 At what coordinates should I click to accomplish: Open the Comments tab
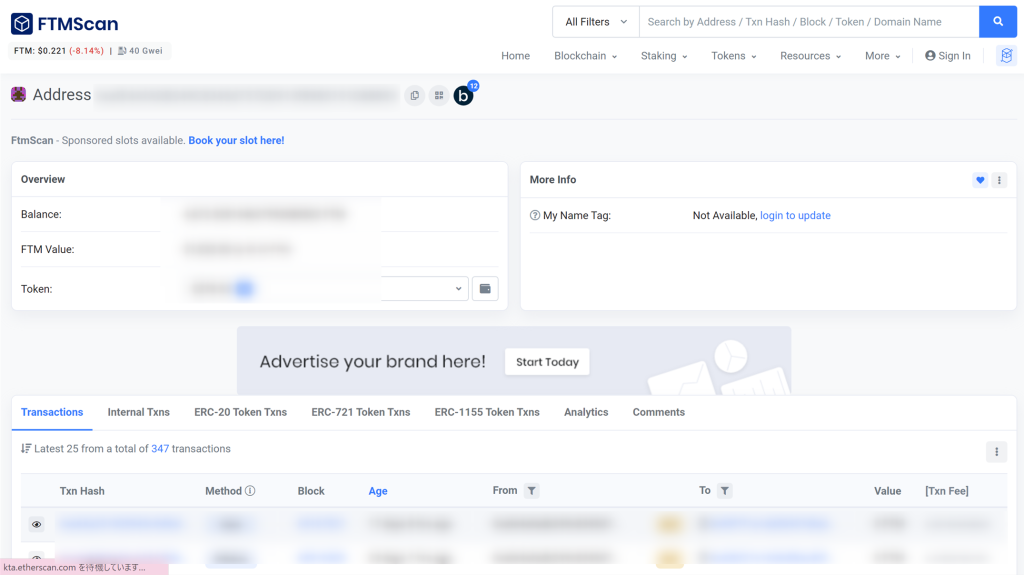[658, 412]
